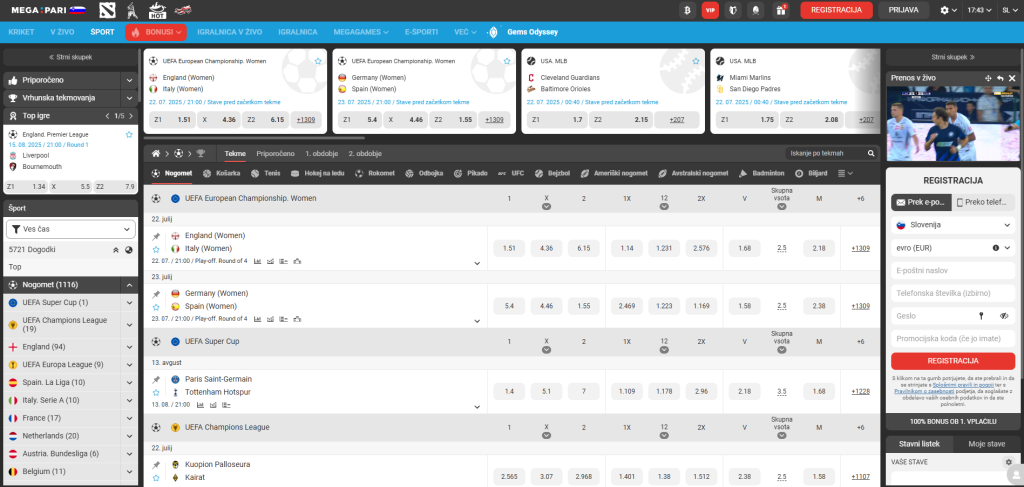This screenshot has height=487, width=1024.
Task: Click the password key generator icon
Action: 981,316
